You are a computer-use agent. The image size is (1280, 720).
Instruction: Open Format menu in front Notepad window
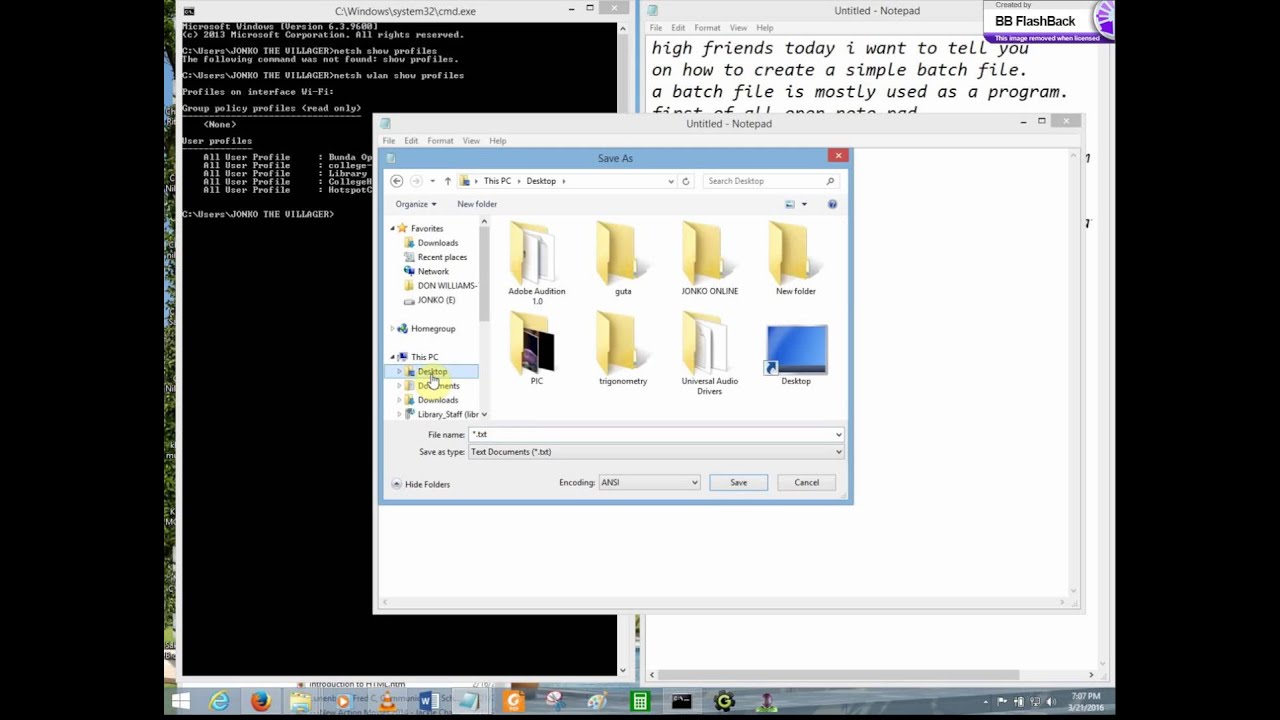440,141
